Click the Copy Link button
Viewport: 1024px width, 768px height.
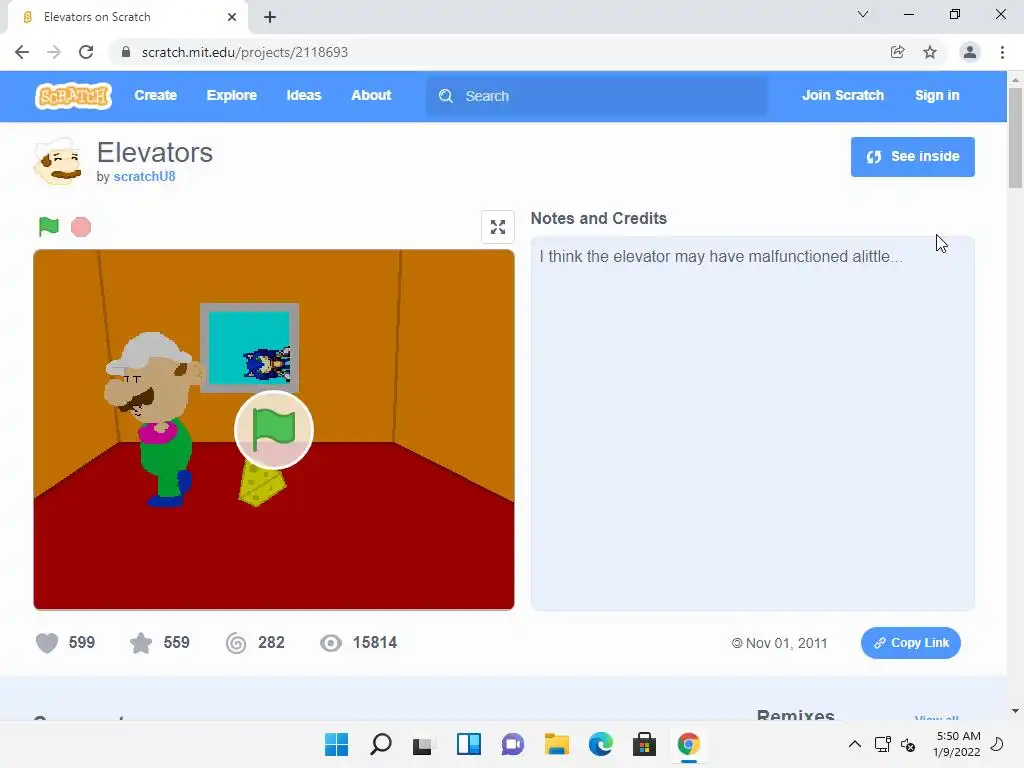[x=911, y=643]
